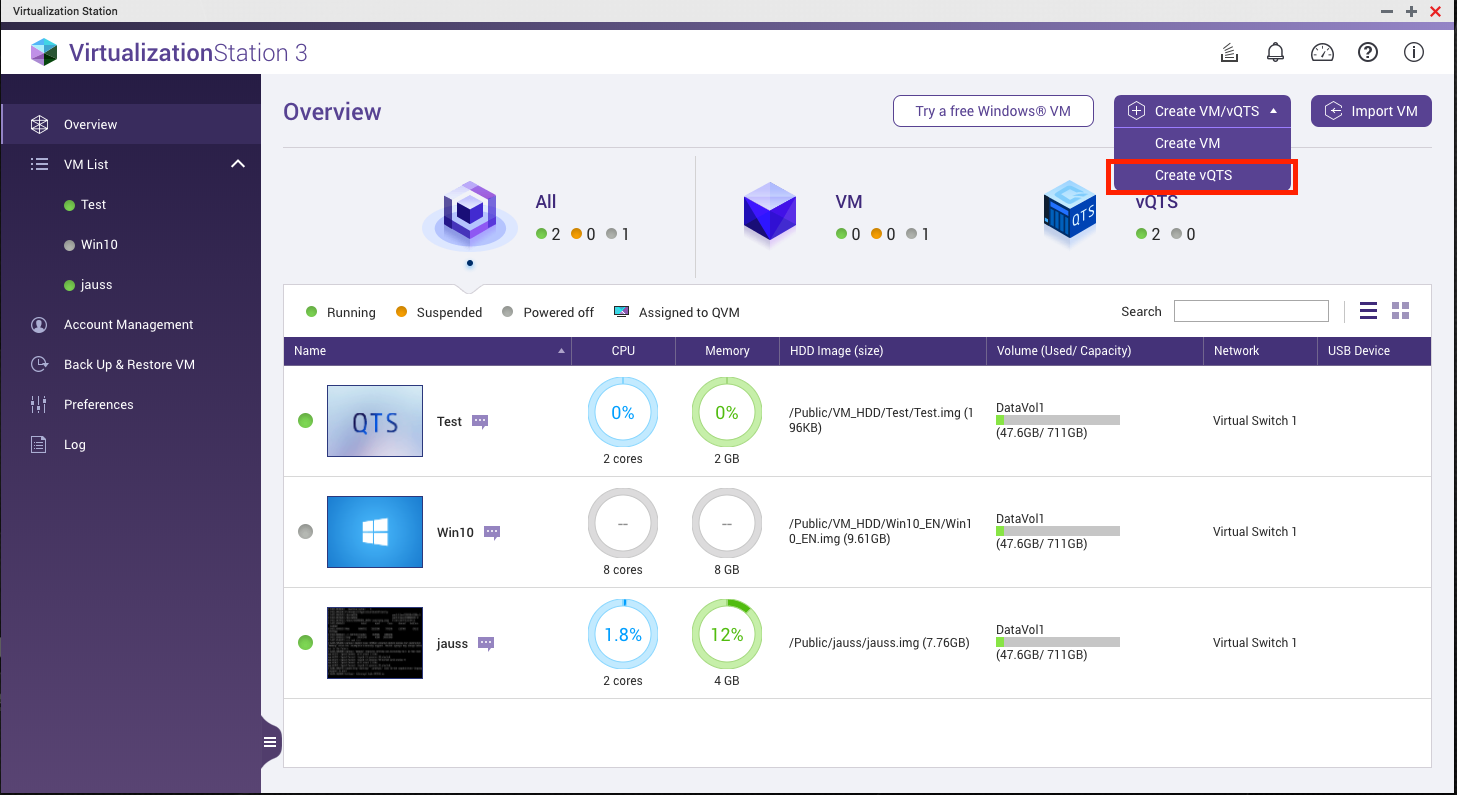Open the Test VM name link
This screenshot has height=795, width=1457.
(x=449, y=422)
